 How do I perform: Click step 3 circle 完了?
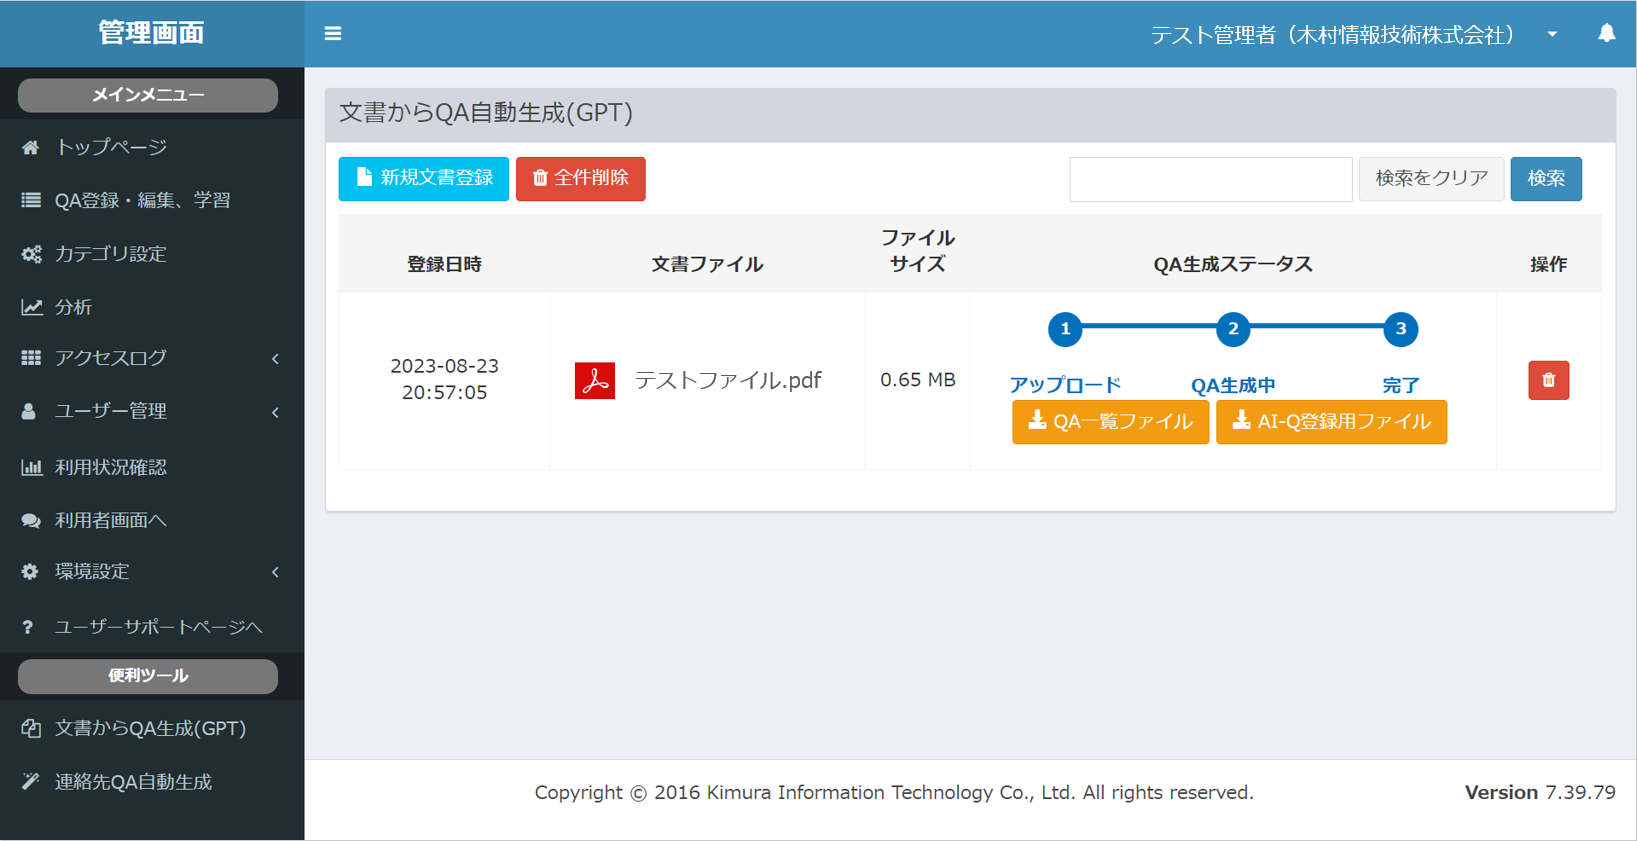click(x=1400, y=329)
